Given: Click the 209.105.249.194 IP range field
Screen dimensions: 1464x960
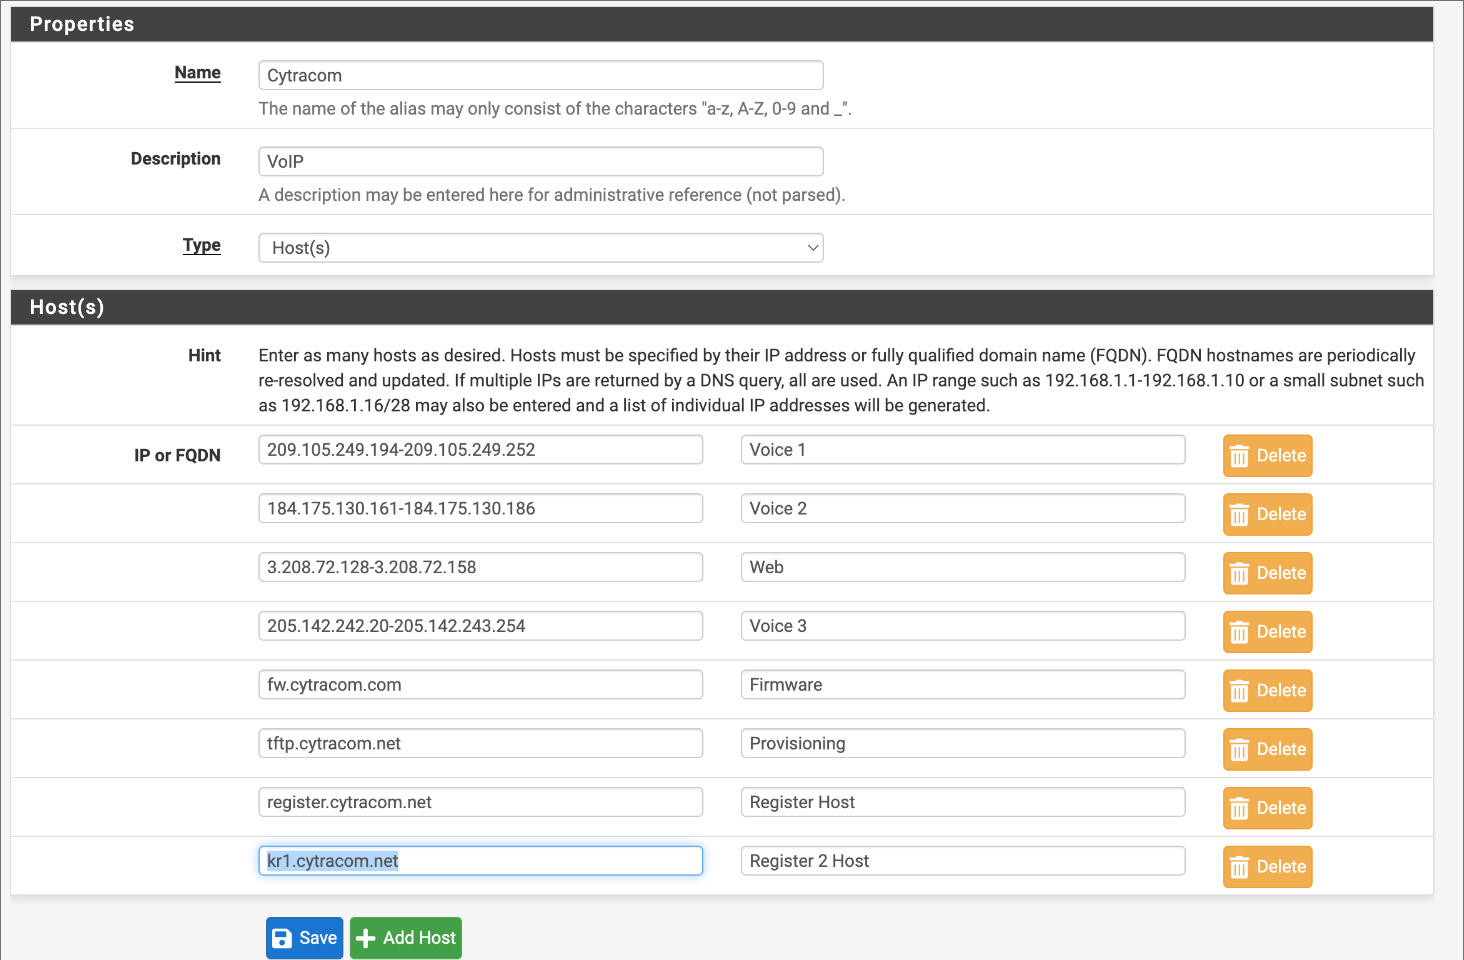Looking at the screenshot, I should coord(480,450).
